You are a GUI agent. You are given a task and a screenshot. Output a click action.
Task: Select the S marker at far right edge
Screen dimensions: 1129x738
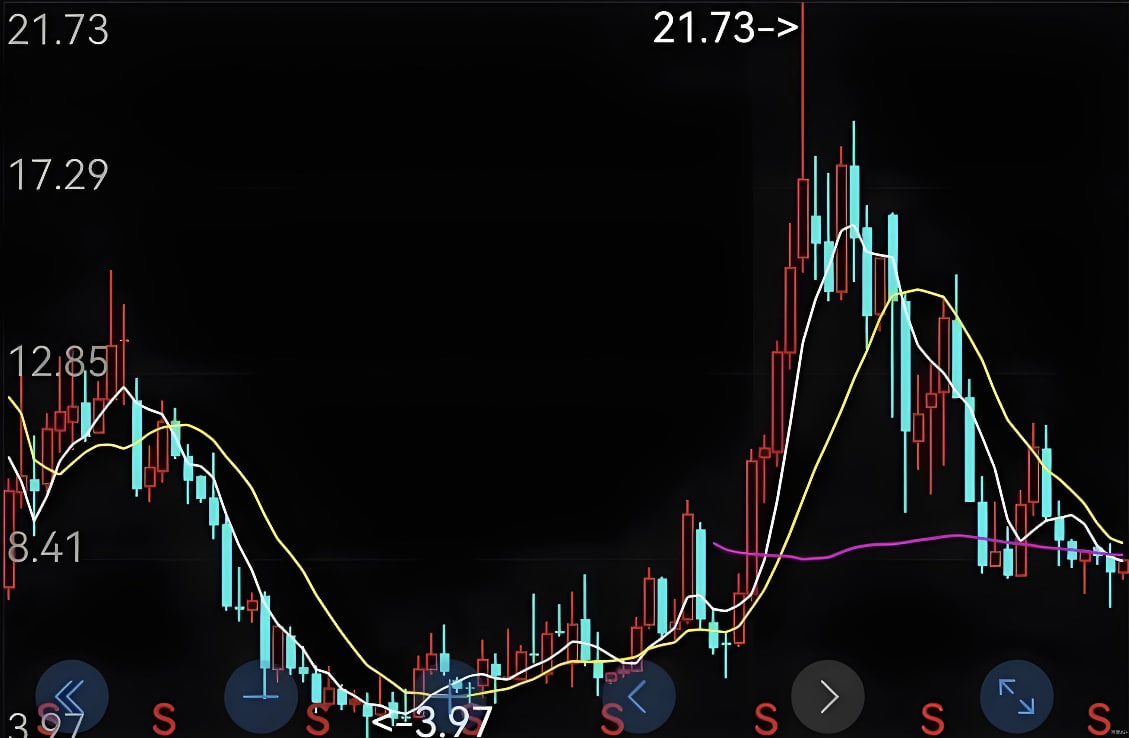1099,717
